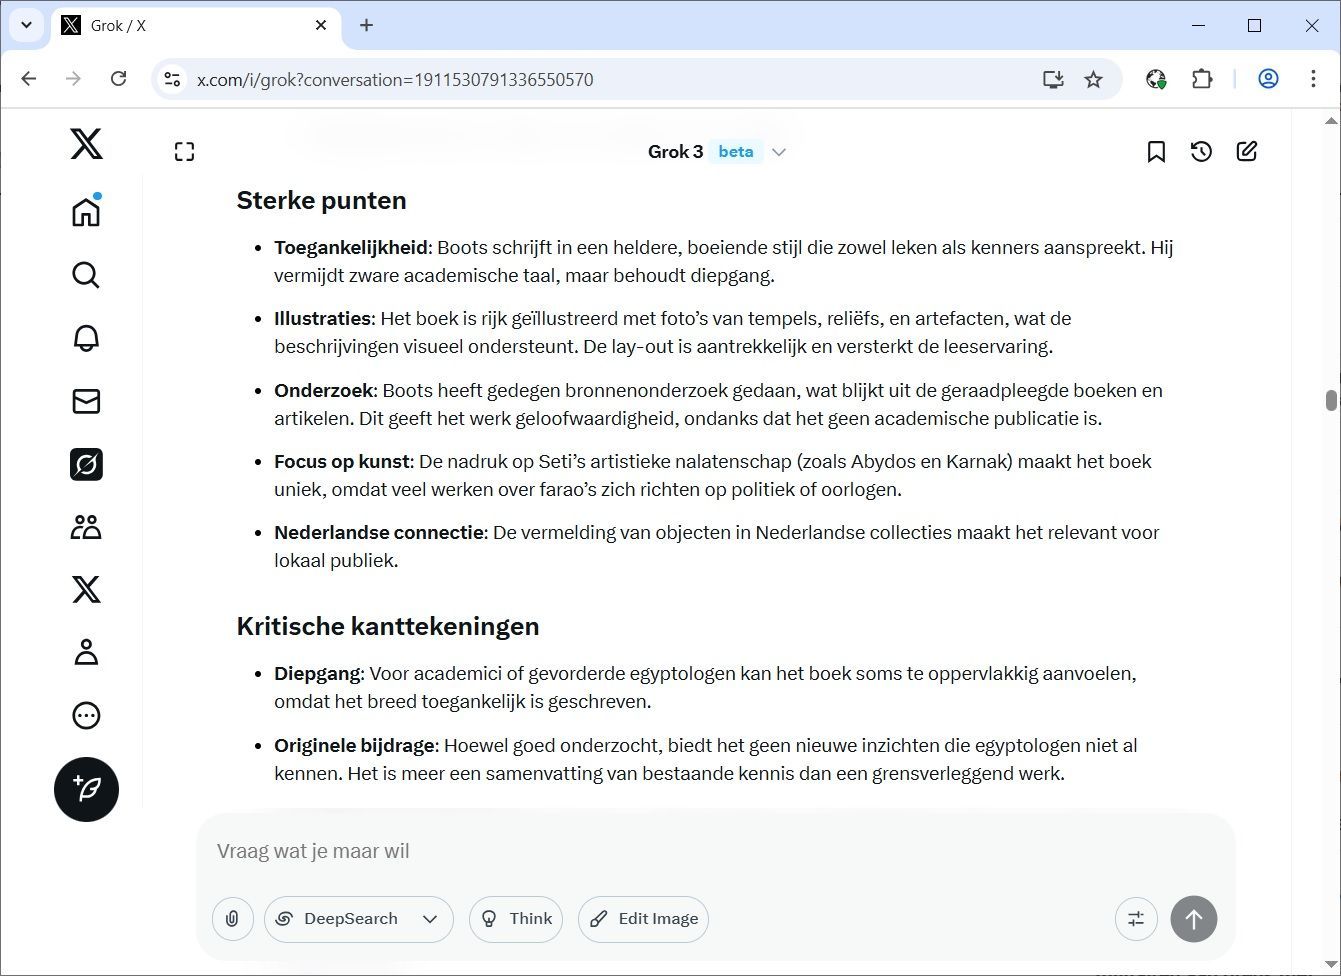Open the browser tab search dropdown
The height and width of the screenshot is (976, 1341).
(x=26, y=25)
